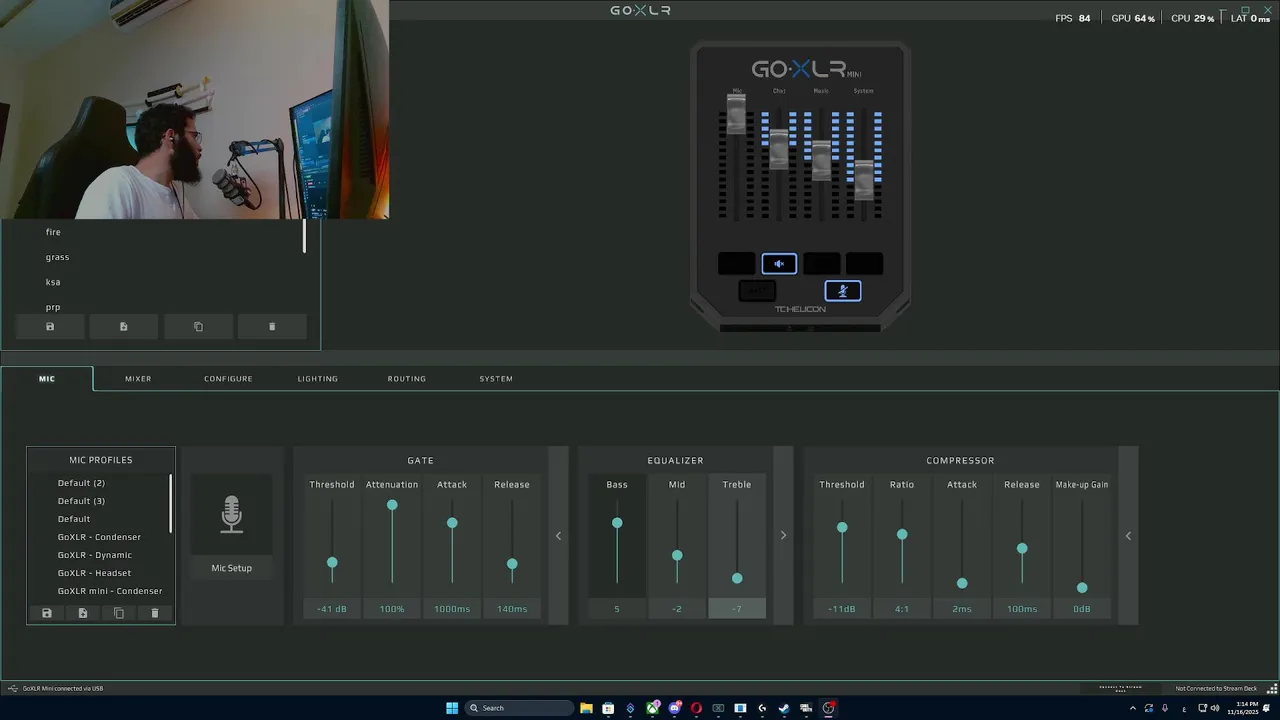This screenshot has height=720, width=1280.
Task: Expand the Equalizer with the right arrow
Action: pyautogui.click(x=783, y=536)
